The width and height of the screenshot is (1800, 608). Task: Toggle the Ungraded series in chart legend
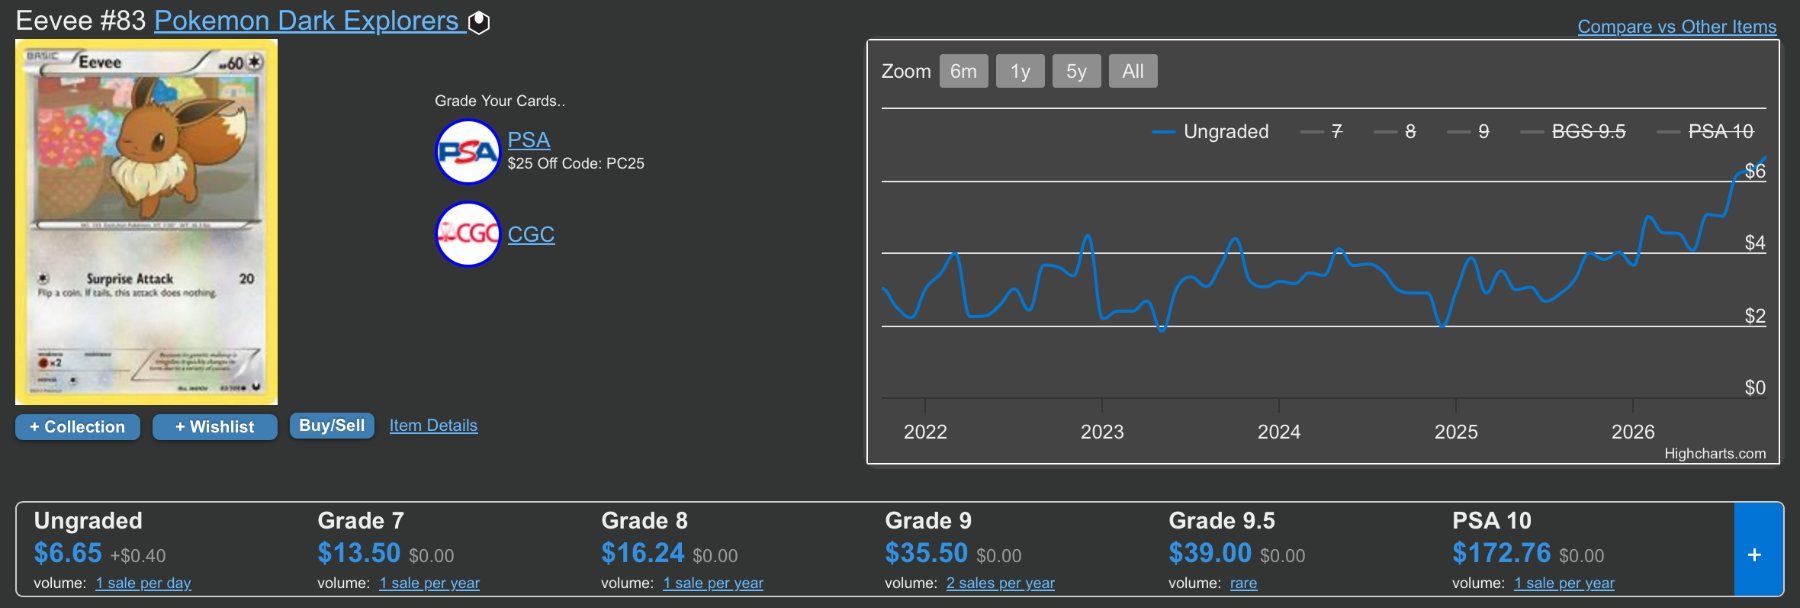tap(1210, 132)
